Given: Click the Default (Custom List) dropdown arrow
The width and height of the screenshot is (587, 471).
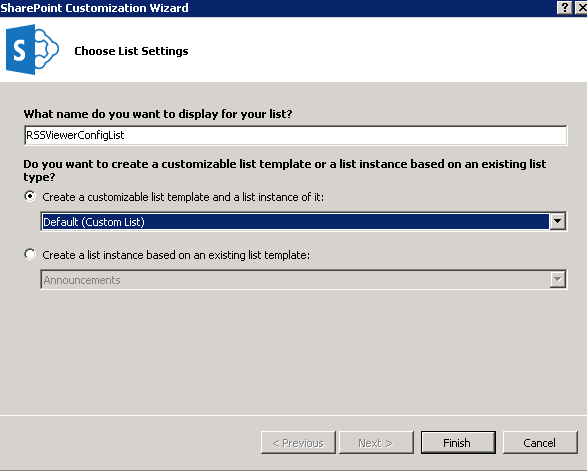Looking at the screenshot, I should pyautogui.click(x=557, y=221).
